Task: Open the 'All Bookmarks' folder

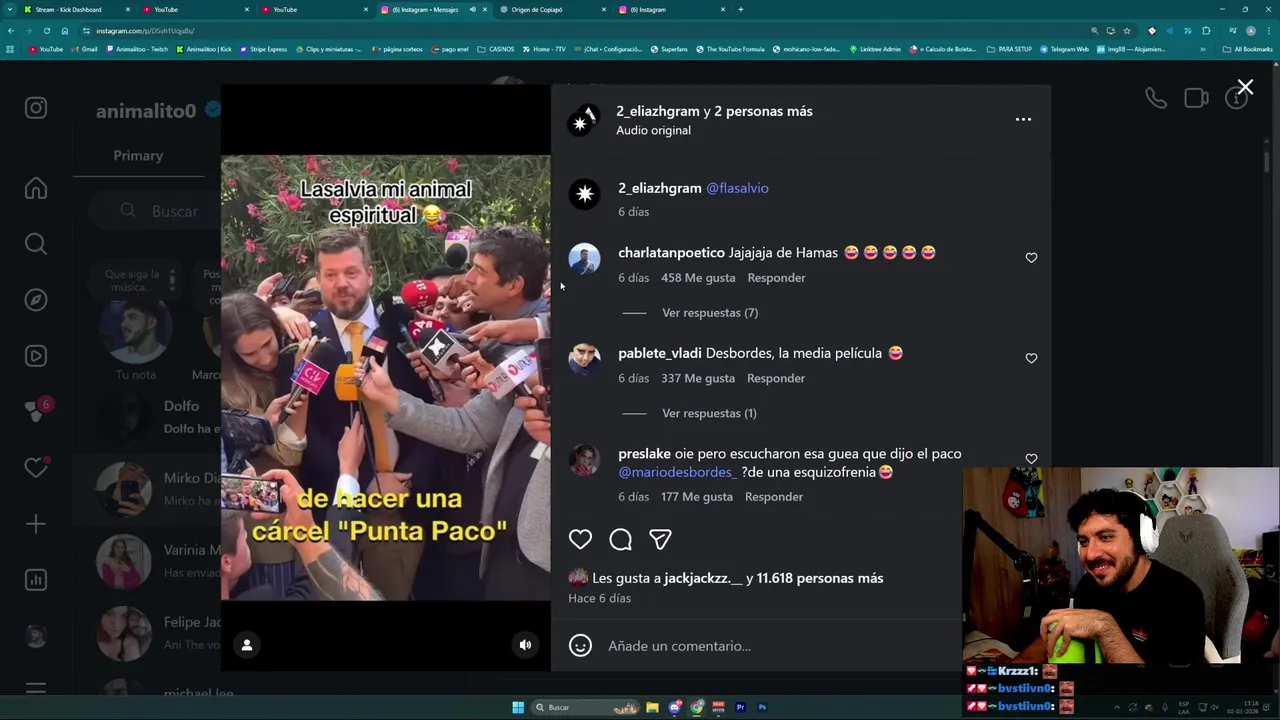Action: [1248, 49]
